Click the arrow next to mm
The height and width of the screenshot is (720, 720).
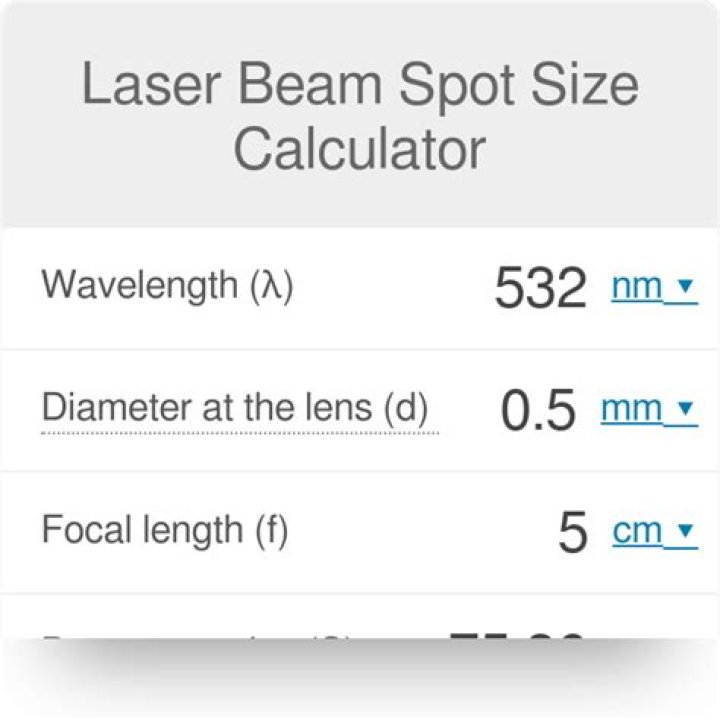(685, 408)
